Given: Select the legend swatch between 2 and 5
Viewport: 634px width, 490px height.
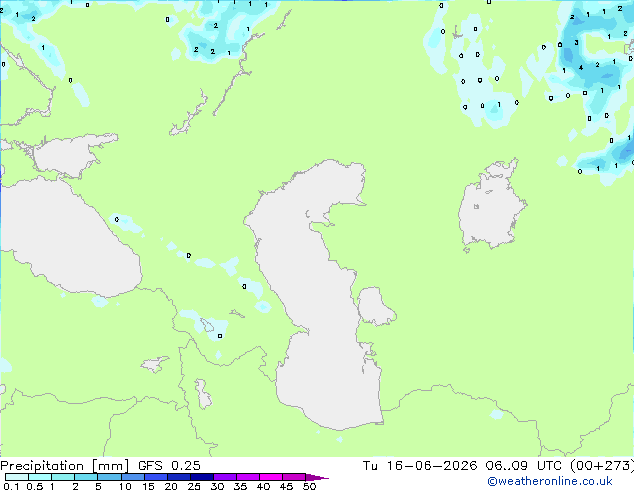Looking at the screenshot, I should (x=86, y=477).
